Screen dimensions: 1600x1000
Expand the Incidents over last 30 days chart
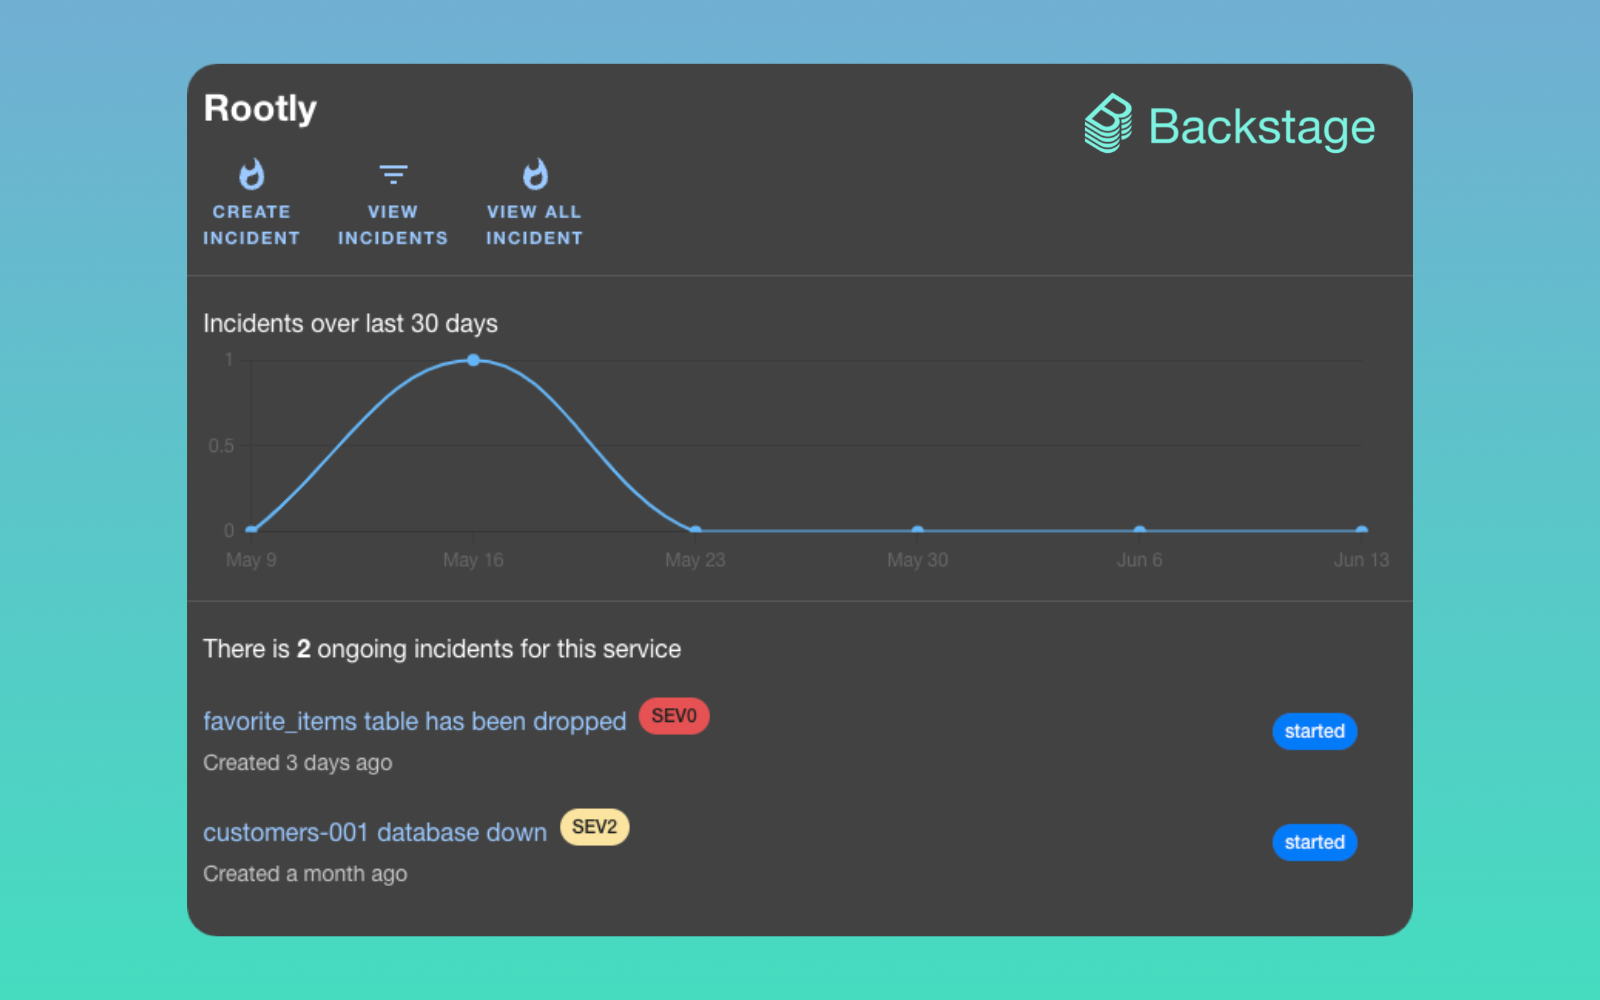pos(350,323)
